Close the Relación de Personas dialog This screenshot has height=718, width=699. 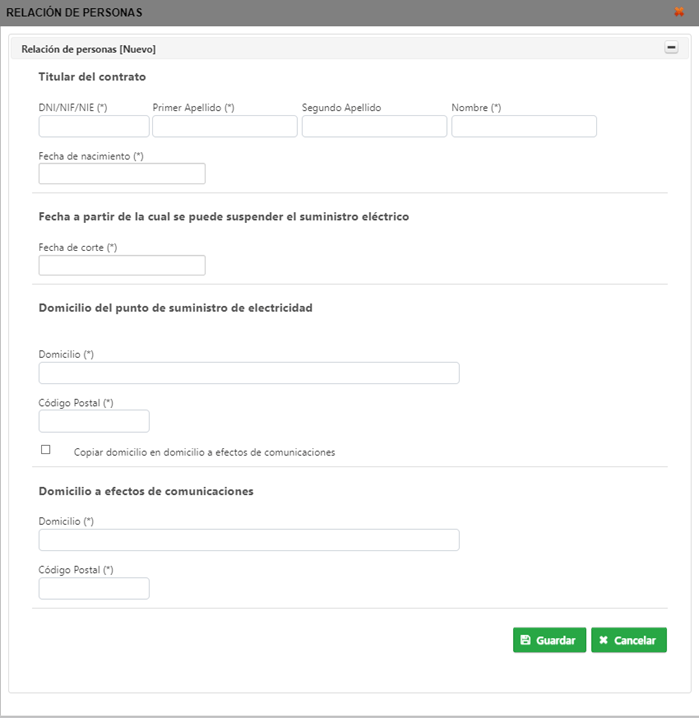(x=679, y=12)
